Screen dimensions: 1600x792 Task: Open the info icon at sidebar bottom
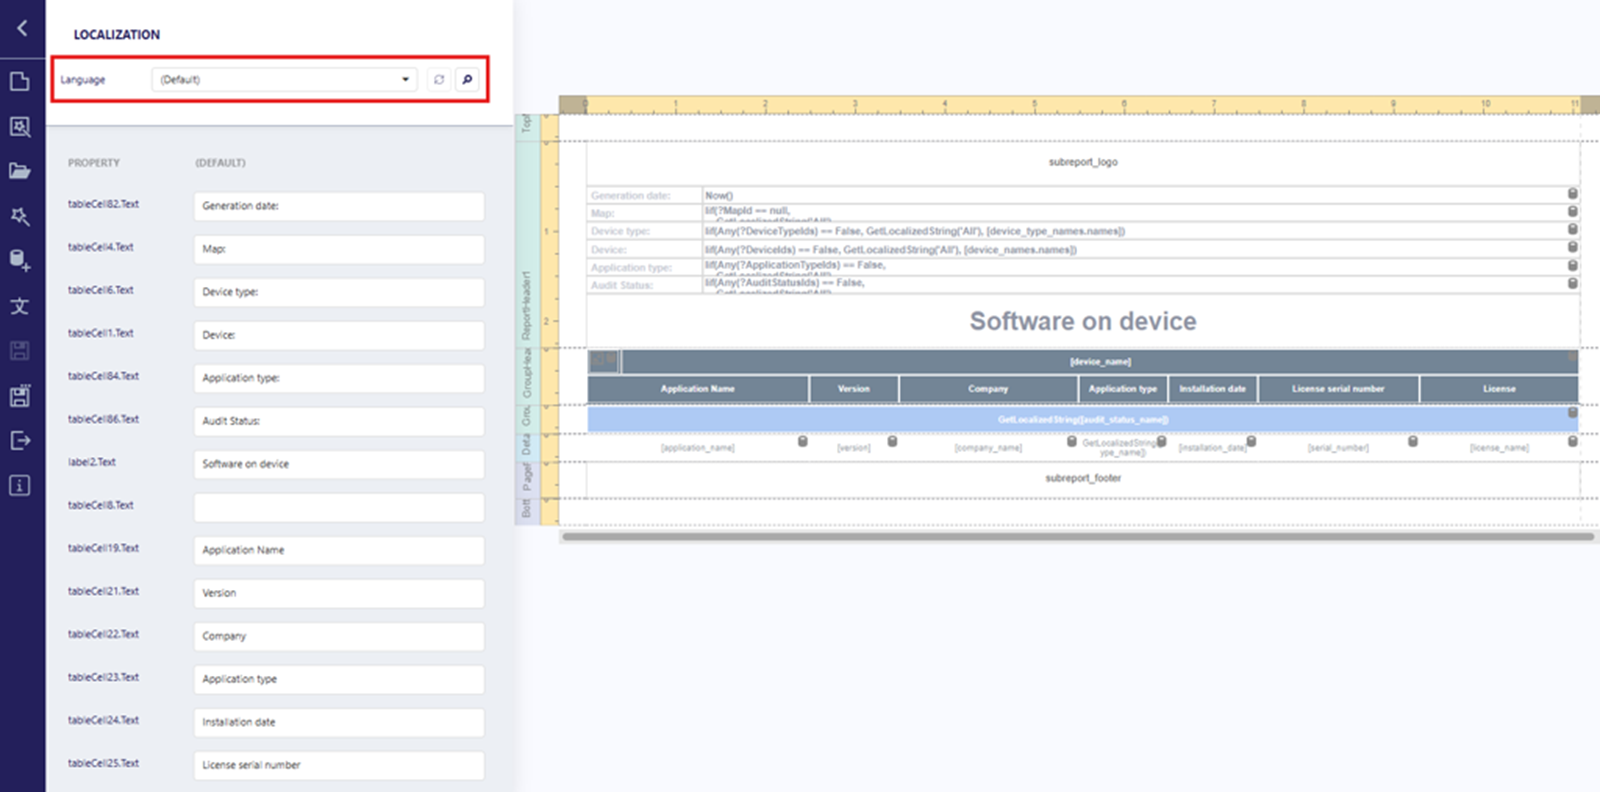(x=20, y=486)
